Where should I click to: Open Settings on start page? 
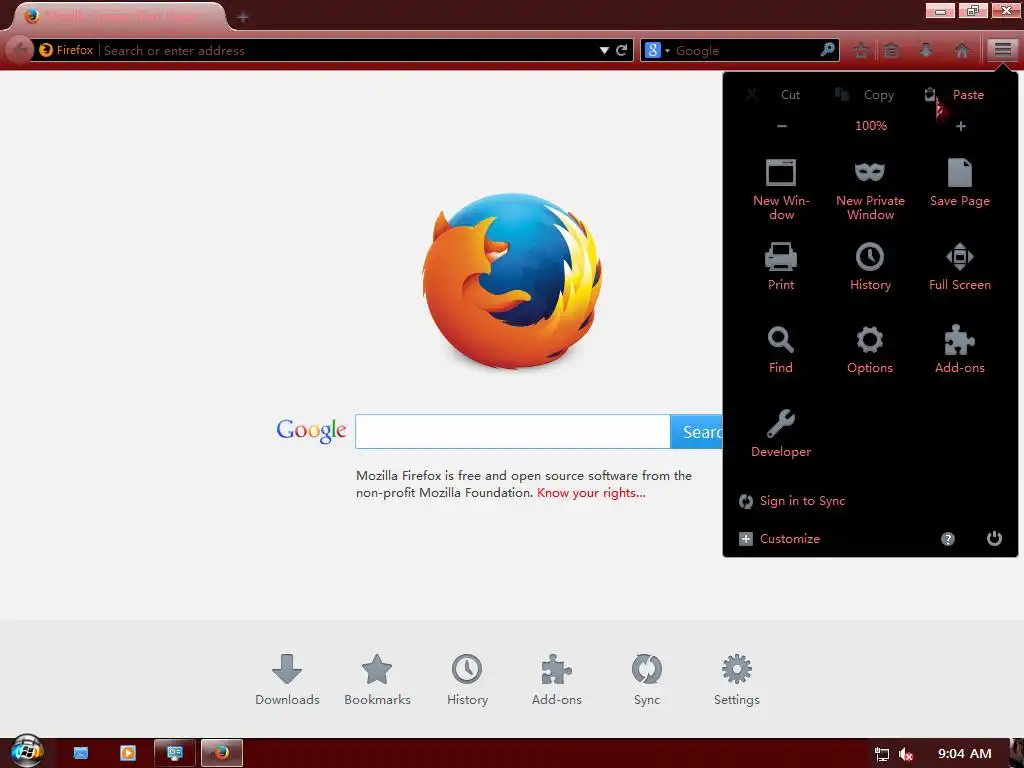pyautogui.click(x=737, y=680)
